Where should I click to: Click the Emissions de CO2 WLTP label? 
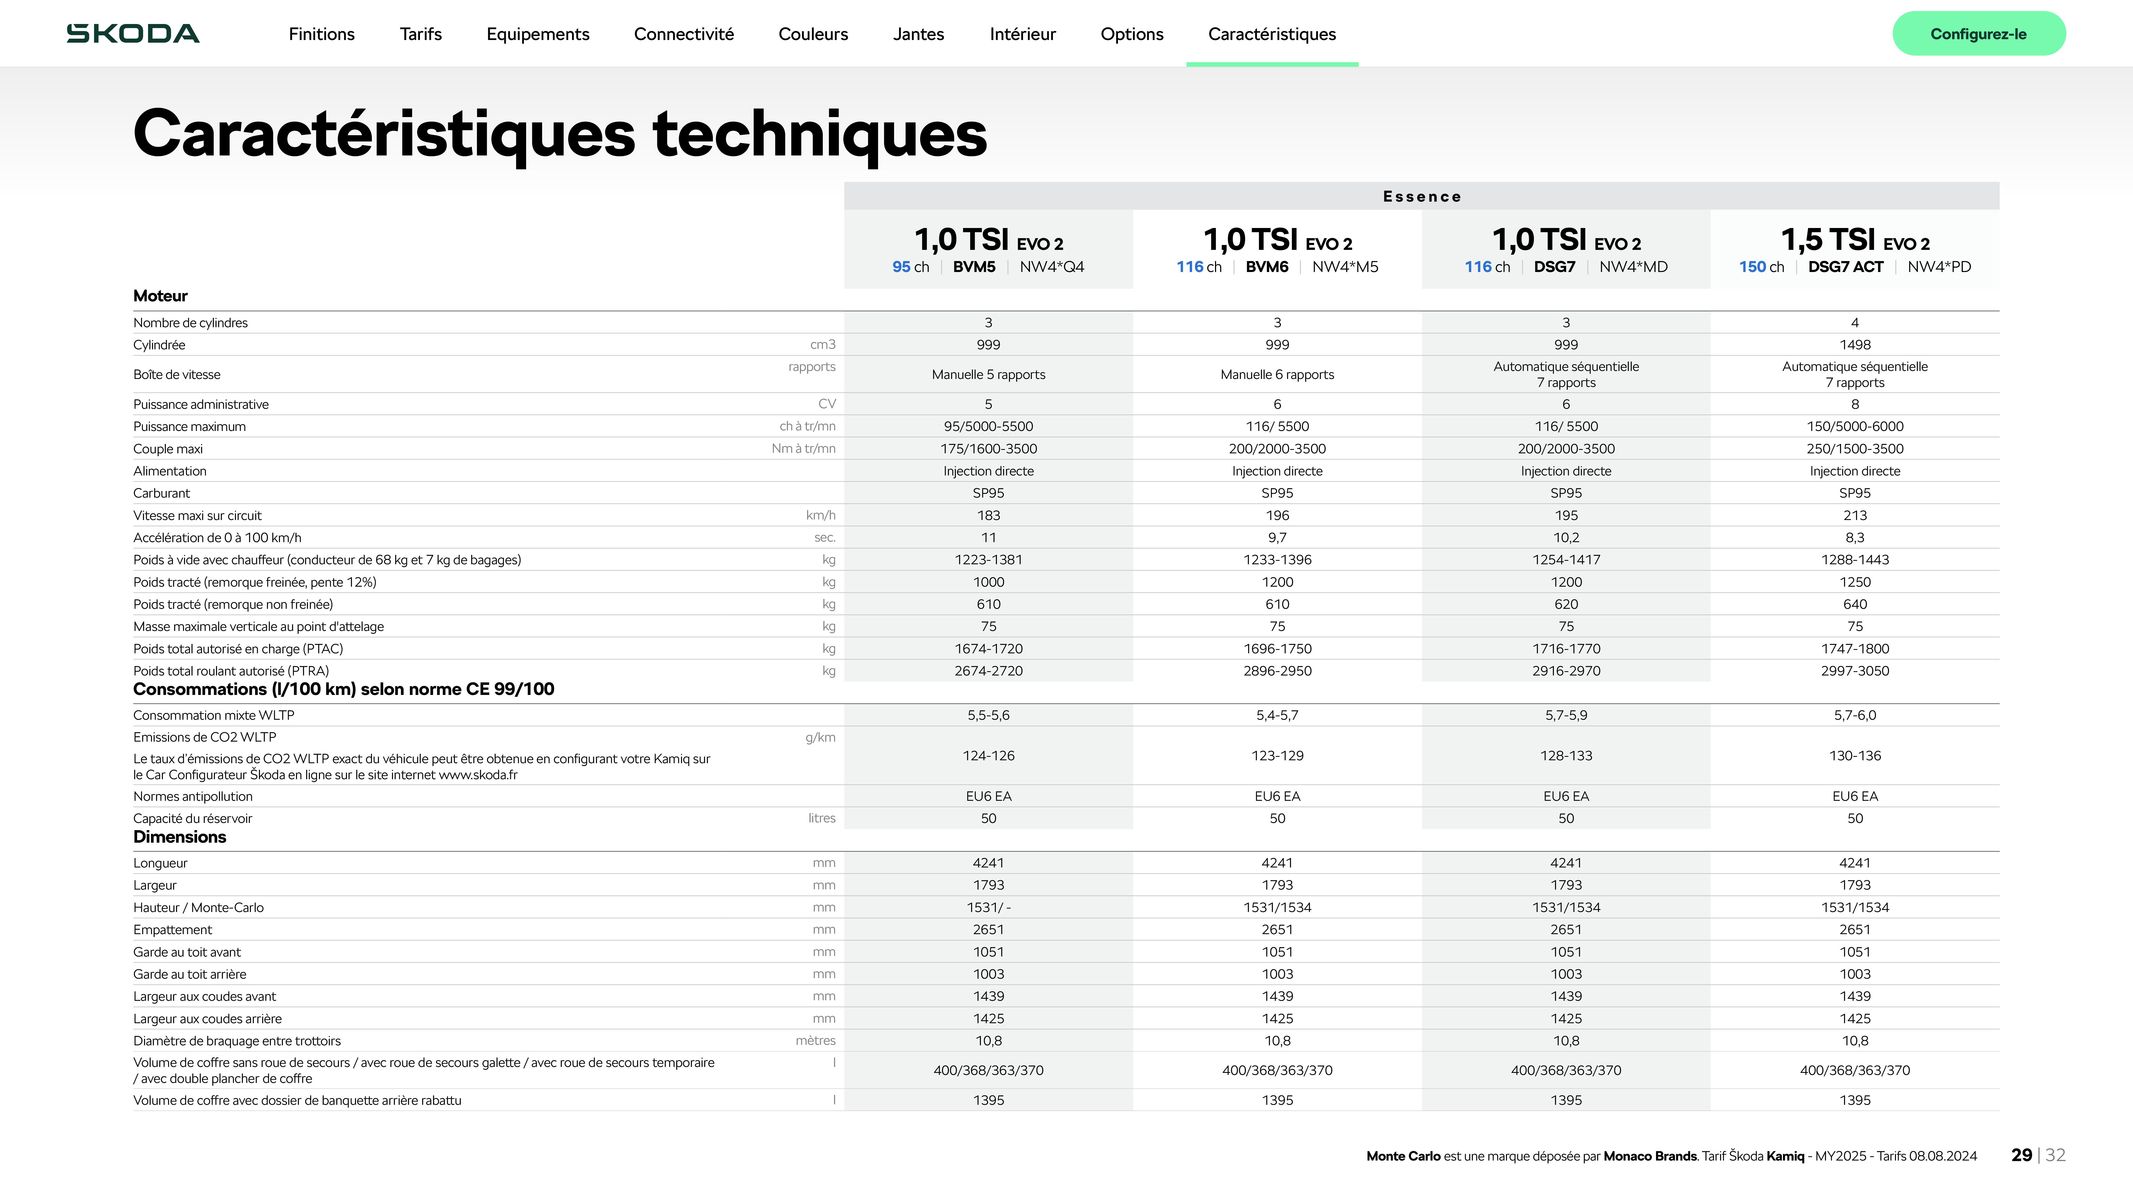pyautogui.click(x=205, y=738)
